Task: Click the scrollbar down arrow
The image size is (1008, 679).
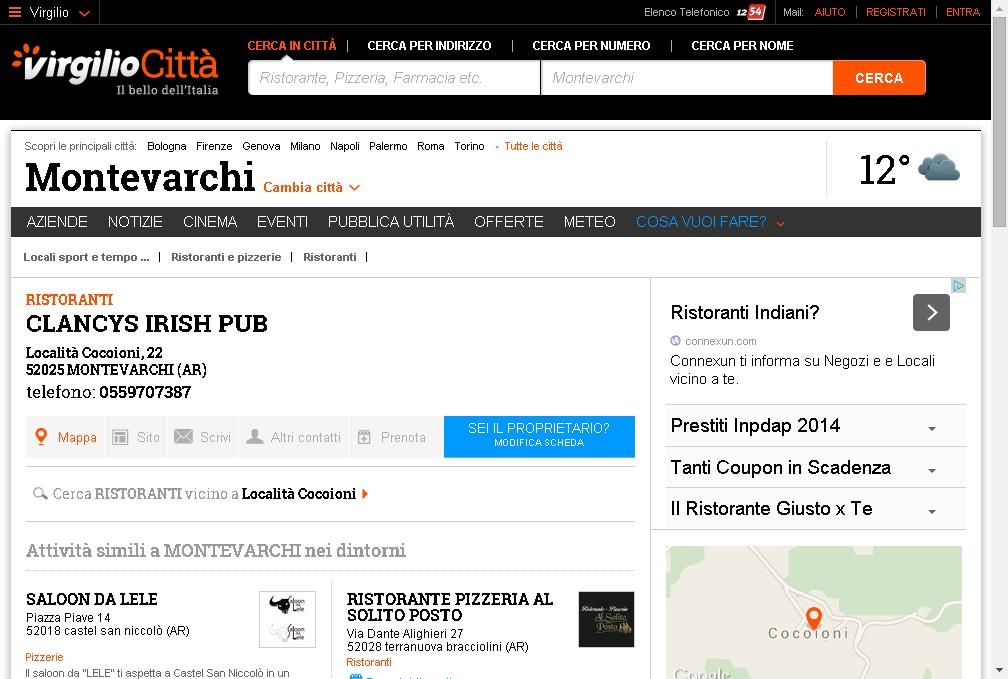Action: click(x=1000, y=671)
